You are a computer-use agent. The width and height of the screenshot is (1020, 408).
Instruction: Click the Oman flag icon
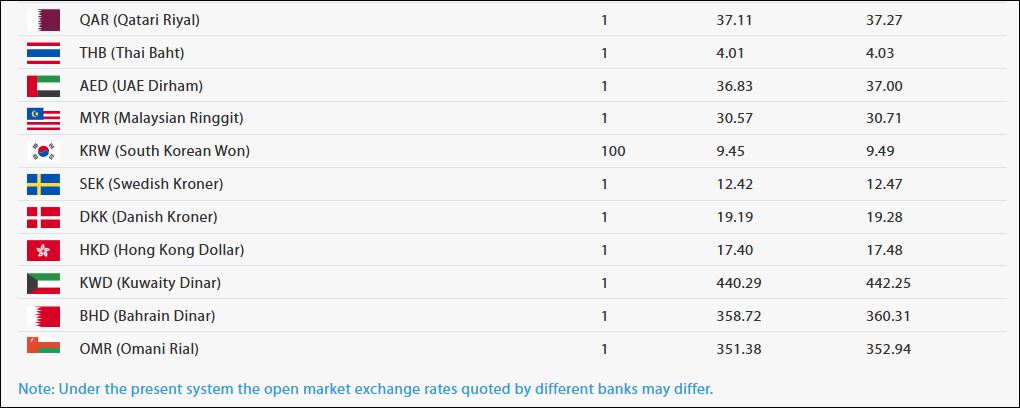click(43, 348)
